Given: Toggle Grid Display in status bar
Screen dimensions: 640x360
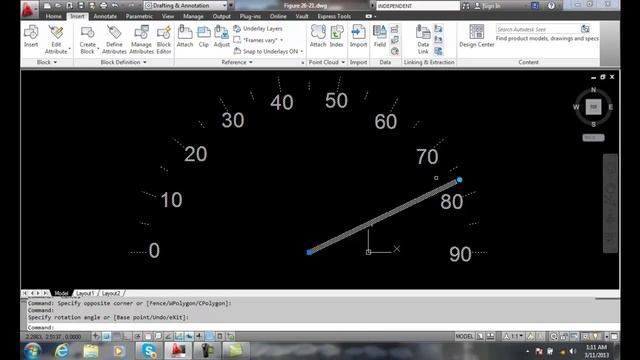Looking at the screenshot, I should pyautogui.click(x=117, y=336).
